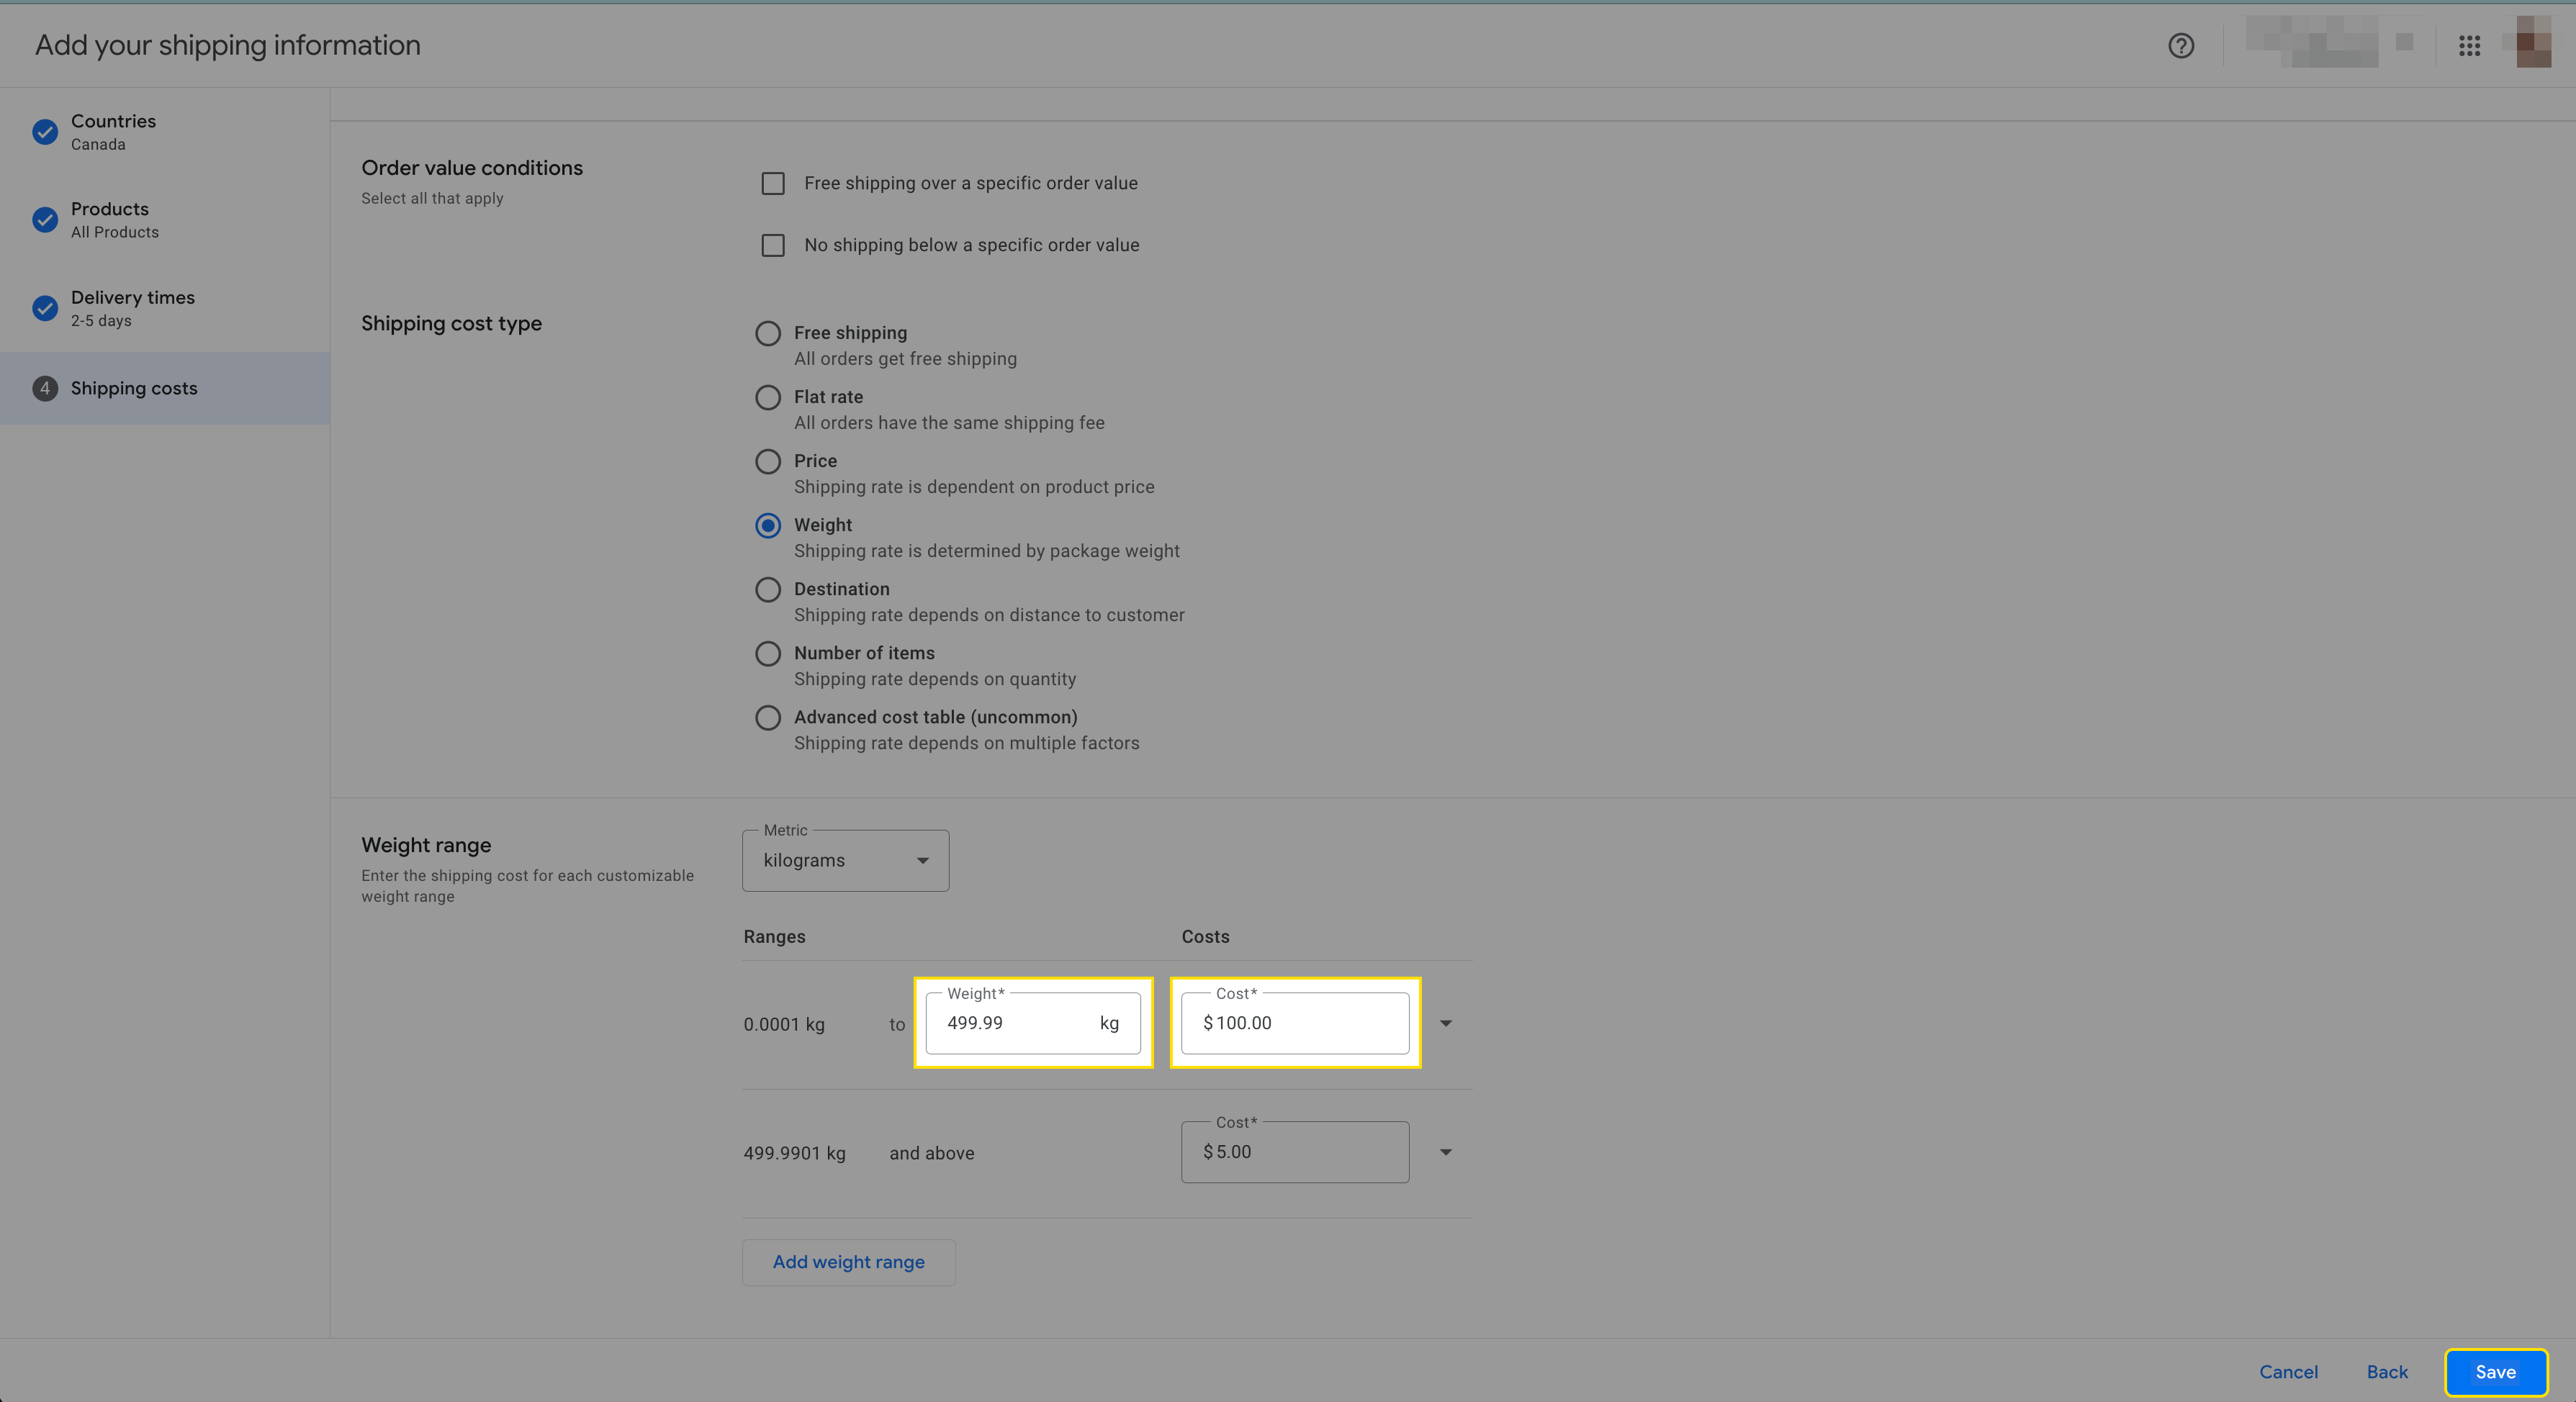Expand the dropdown arrow beside $100.00 cost
Viewport: 2576px width, 1402px height.
coord(1446,1023)
